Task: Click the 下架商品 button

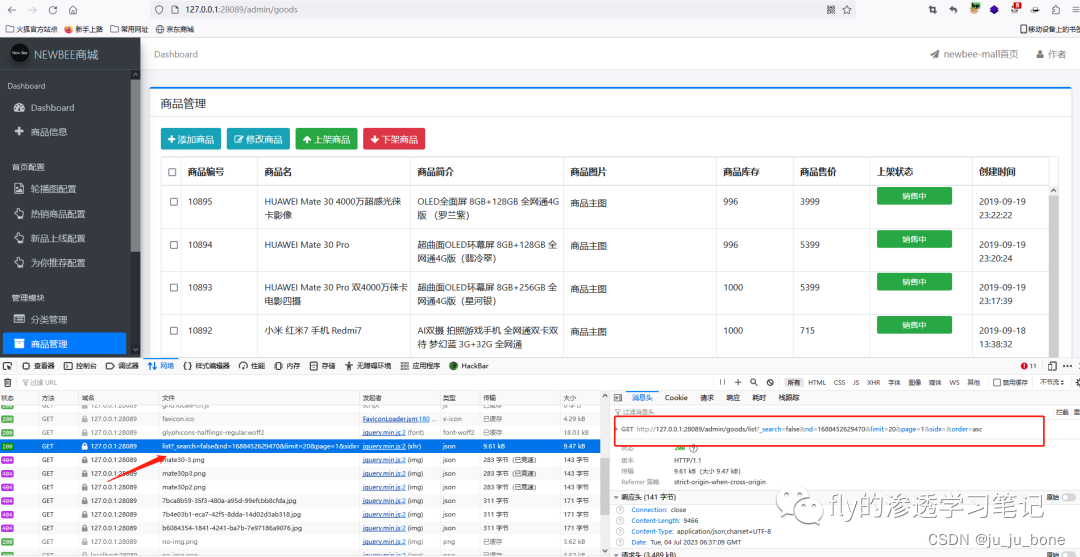Action: pos(394,139)
